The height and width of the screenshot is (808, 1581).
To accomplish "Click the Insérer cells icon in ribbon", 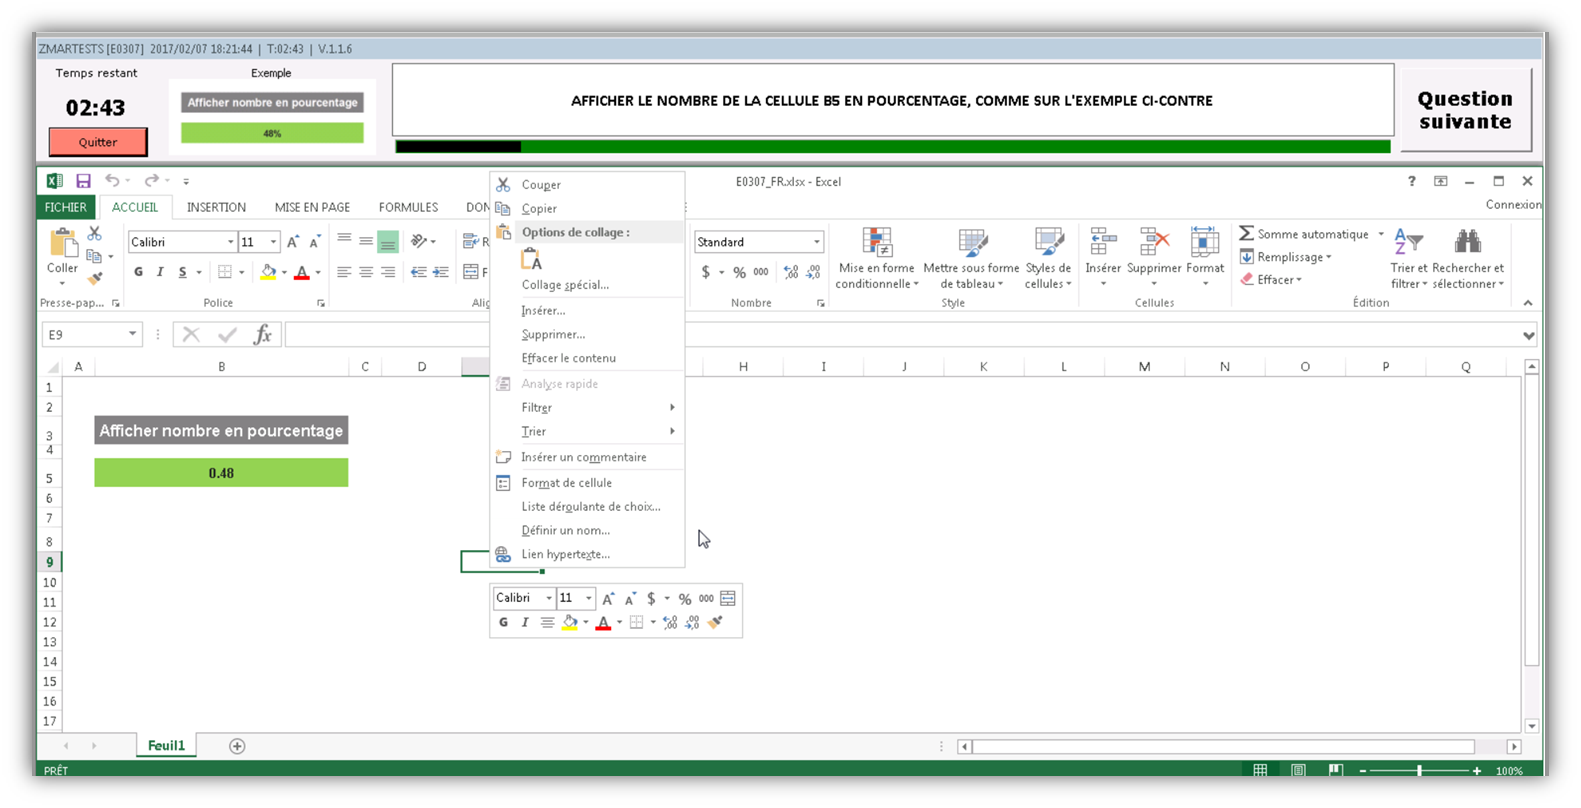I will click(1103, 242).
